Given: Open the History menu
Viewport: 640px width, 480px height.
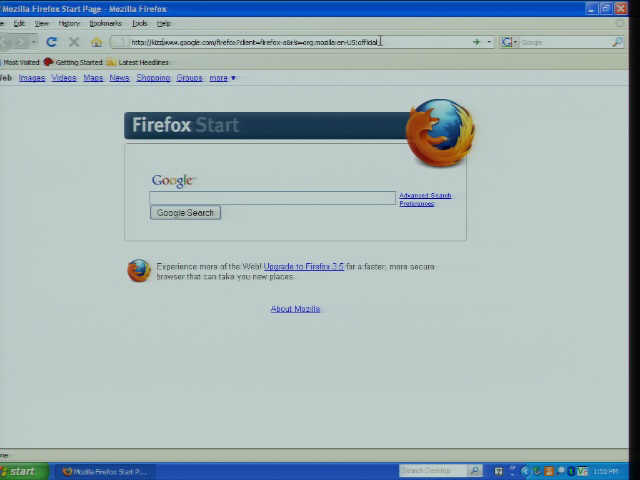Looking at the screenshot, I should click(x=69, y=24).
